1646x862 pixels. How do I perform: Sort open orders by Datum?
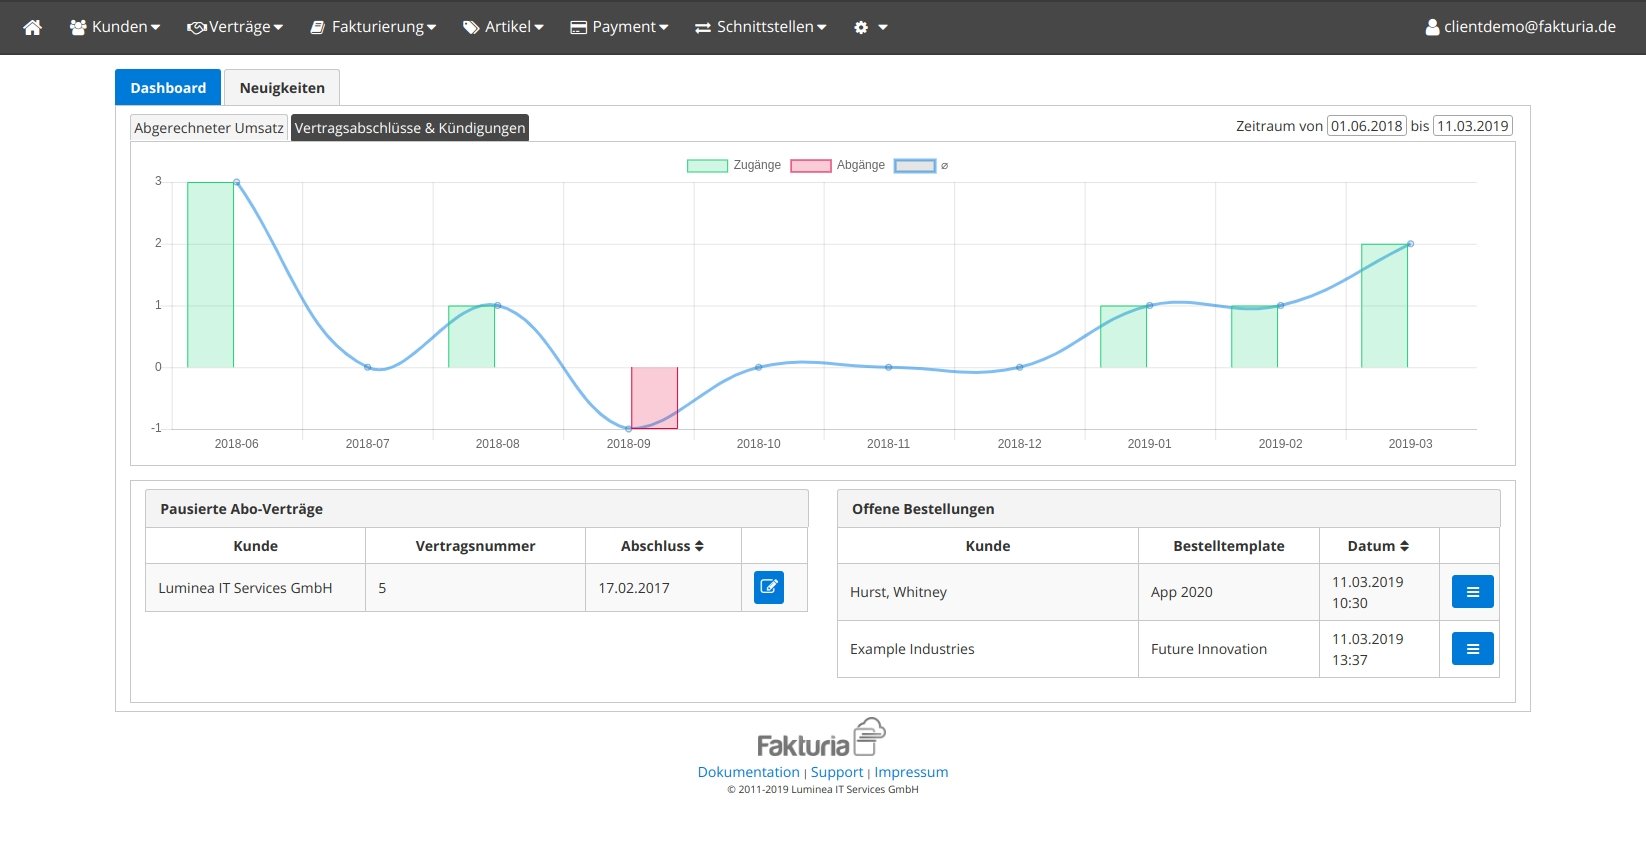point(1379,546)
